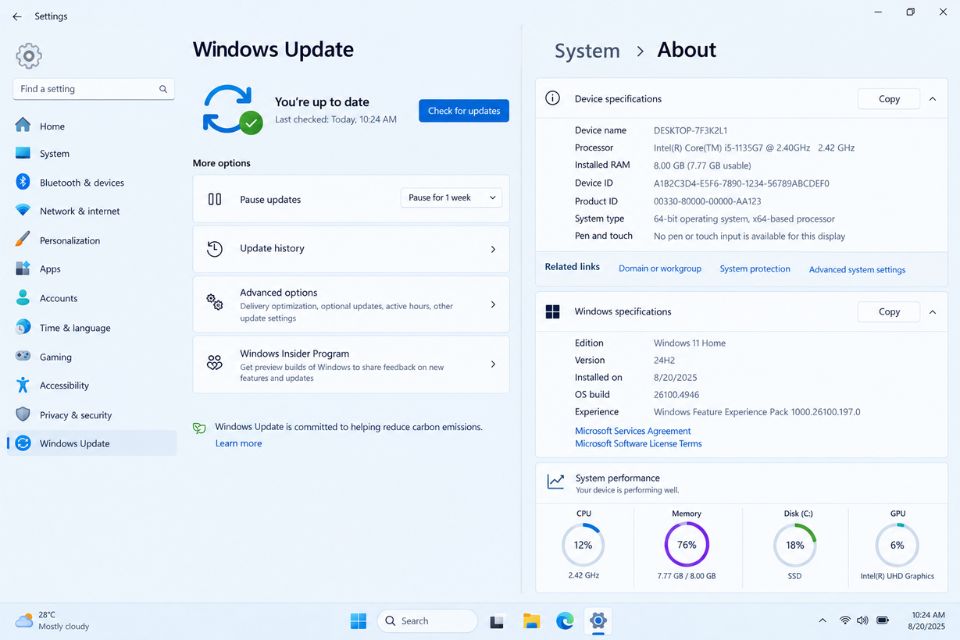Click the CPU 12% usage gauge
The height and width of the screenshot is (640, 960).
(583, 544)
